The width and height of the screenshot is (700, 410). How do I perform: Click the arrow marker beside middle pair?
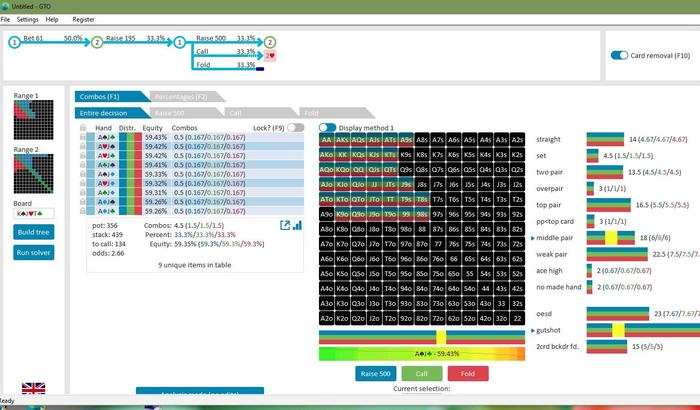point(533,238)
